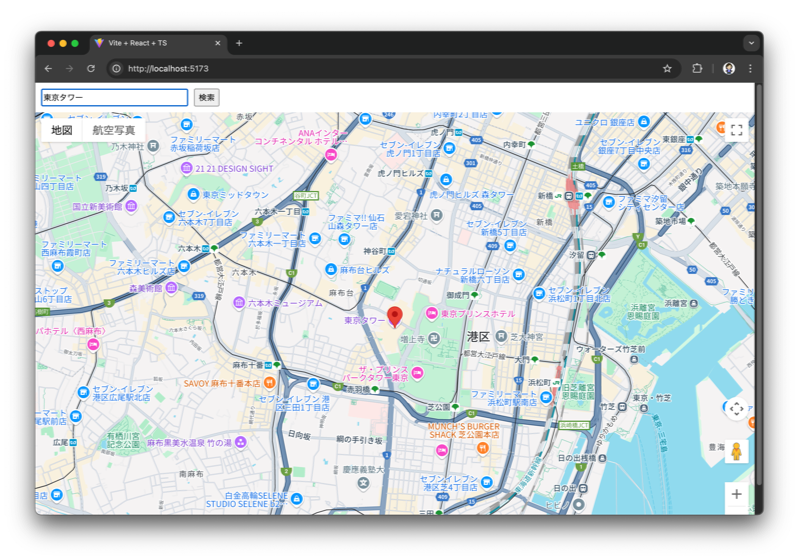Open the map camera controls icon

coord(736,408)
